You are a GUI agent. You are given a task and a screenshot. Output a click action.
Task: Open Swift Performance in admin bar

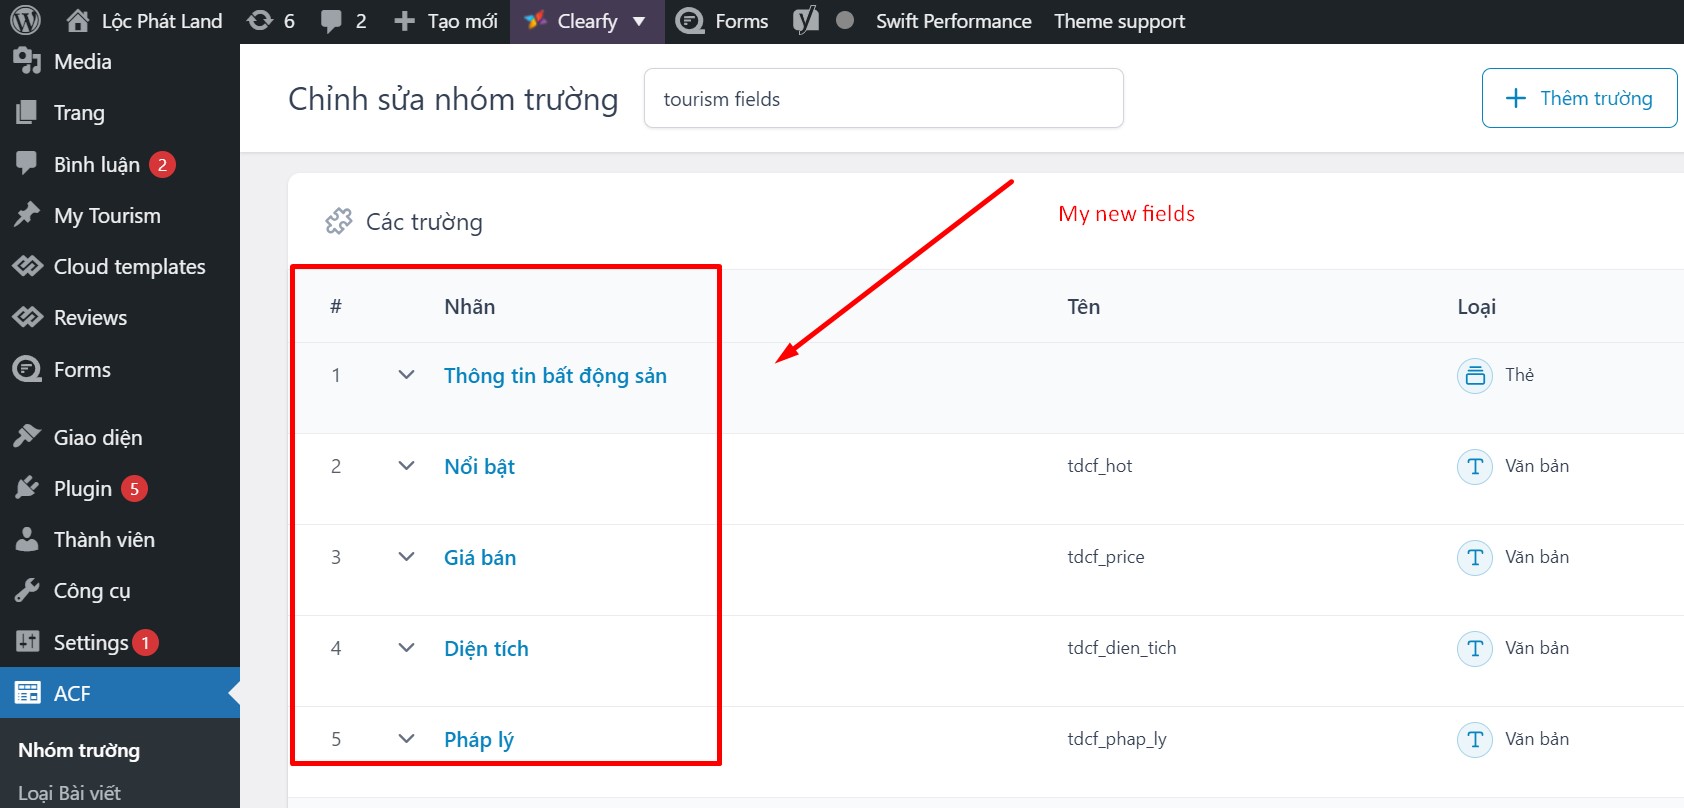[953, 21]
